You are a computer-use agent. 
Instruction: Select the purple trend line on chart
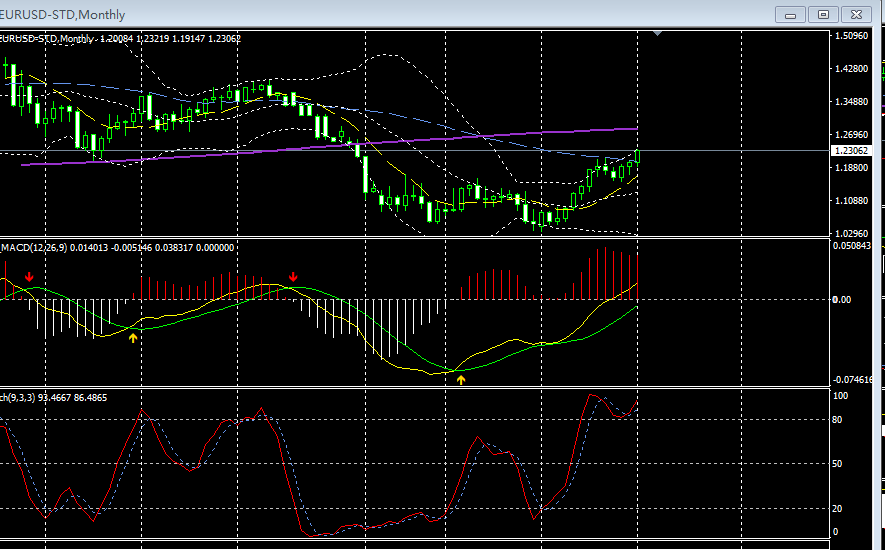tap(300, 144)
